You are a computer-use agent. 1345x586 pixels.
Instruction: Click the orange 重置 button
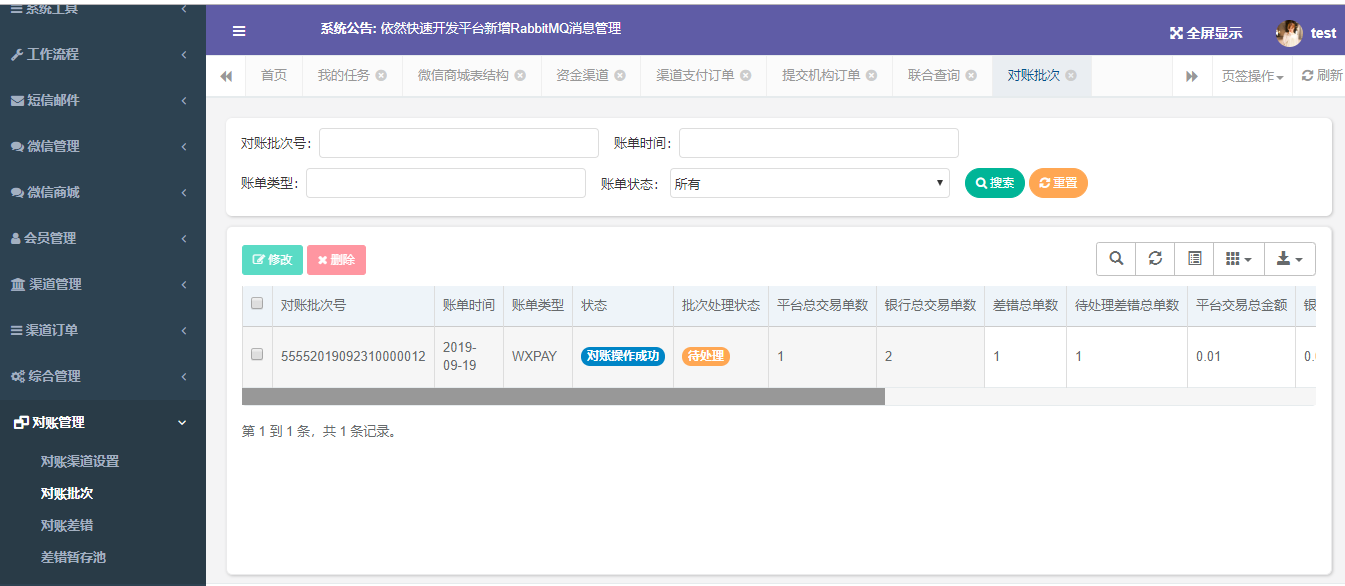[x=1058, y=183]
